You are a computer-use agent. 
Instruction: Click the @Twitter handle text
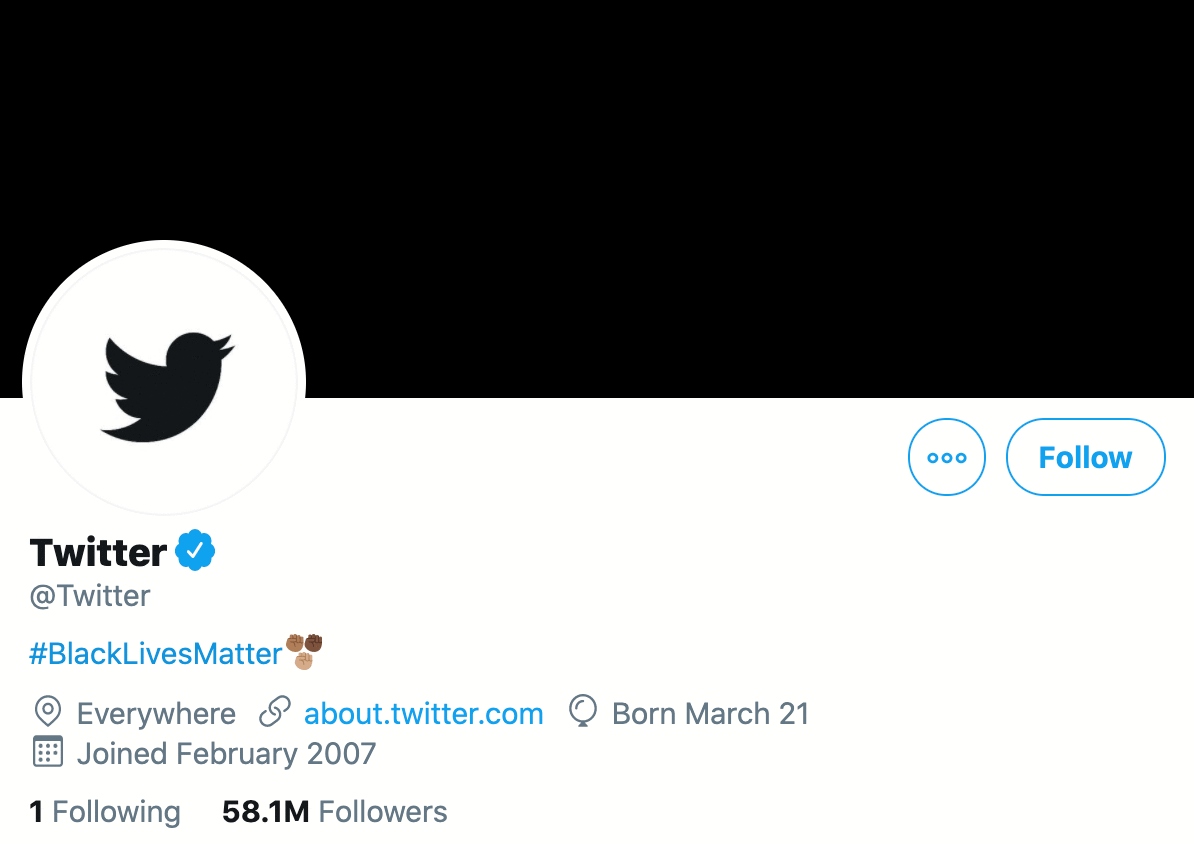point(90,596)
